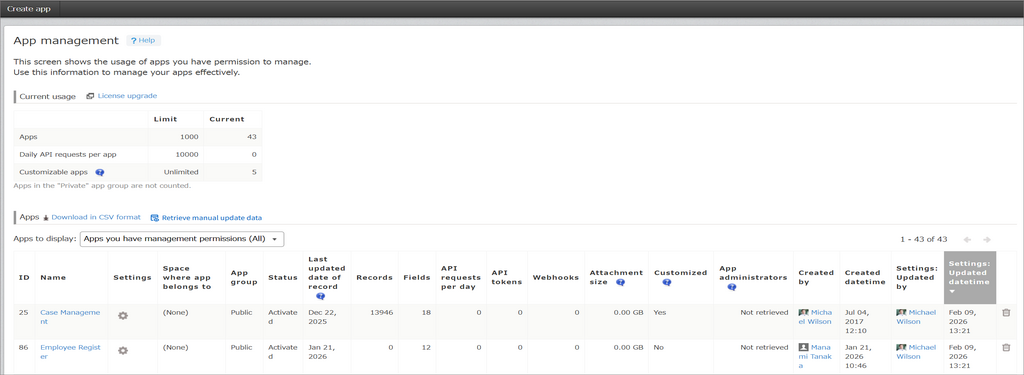Download apps in CSV format

(x=96, y=217)
